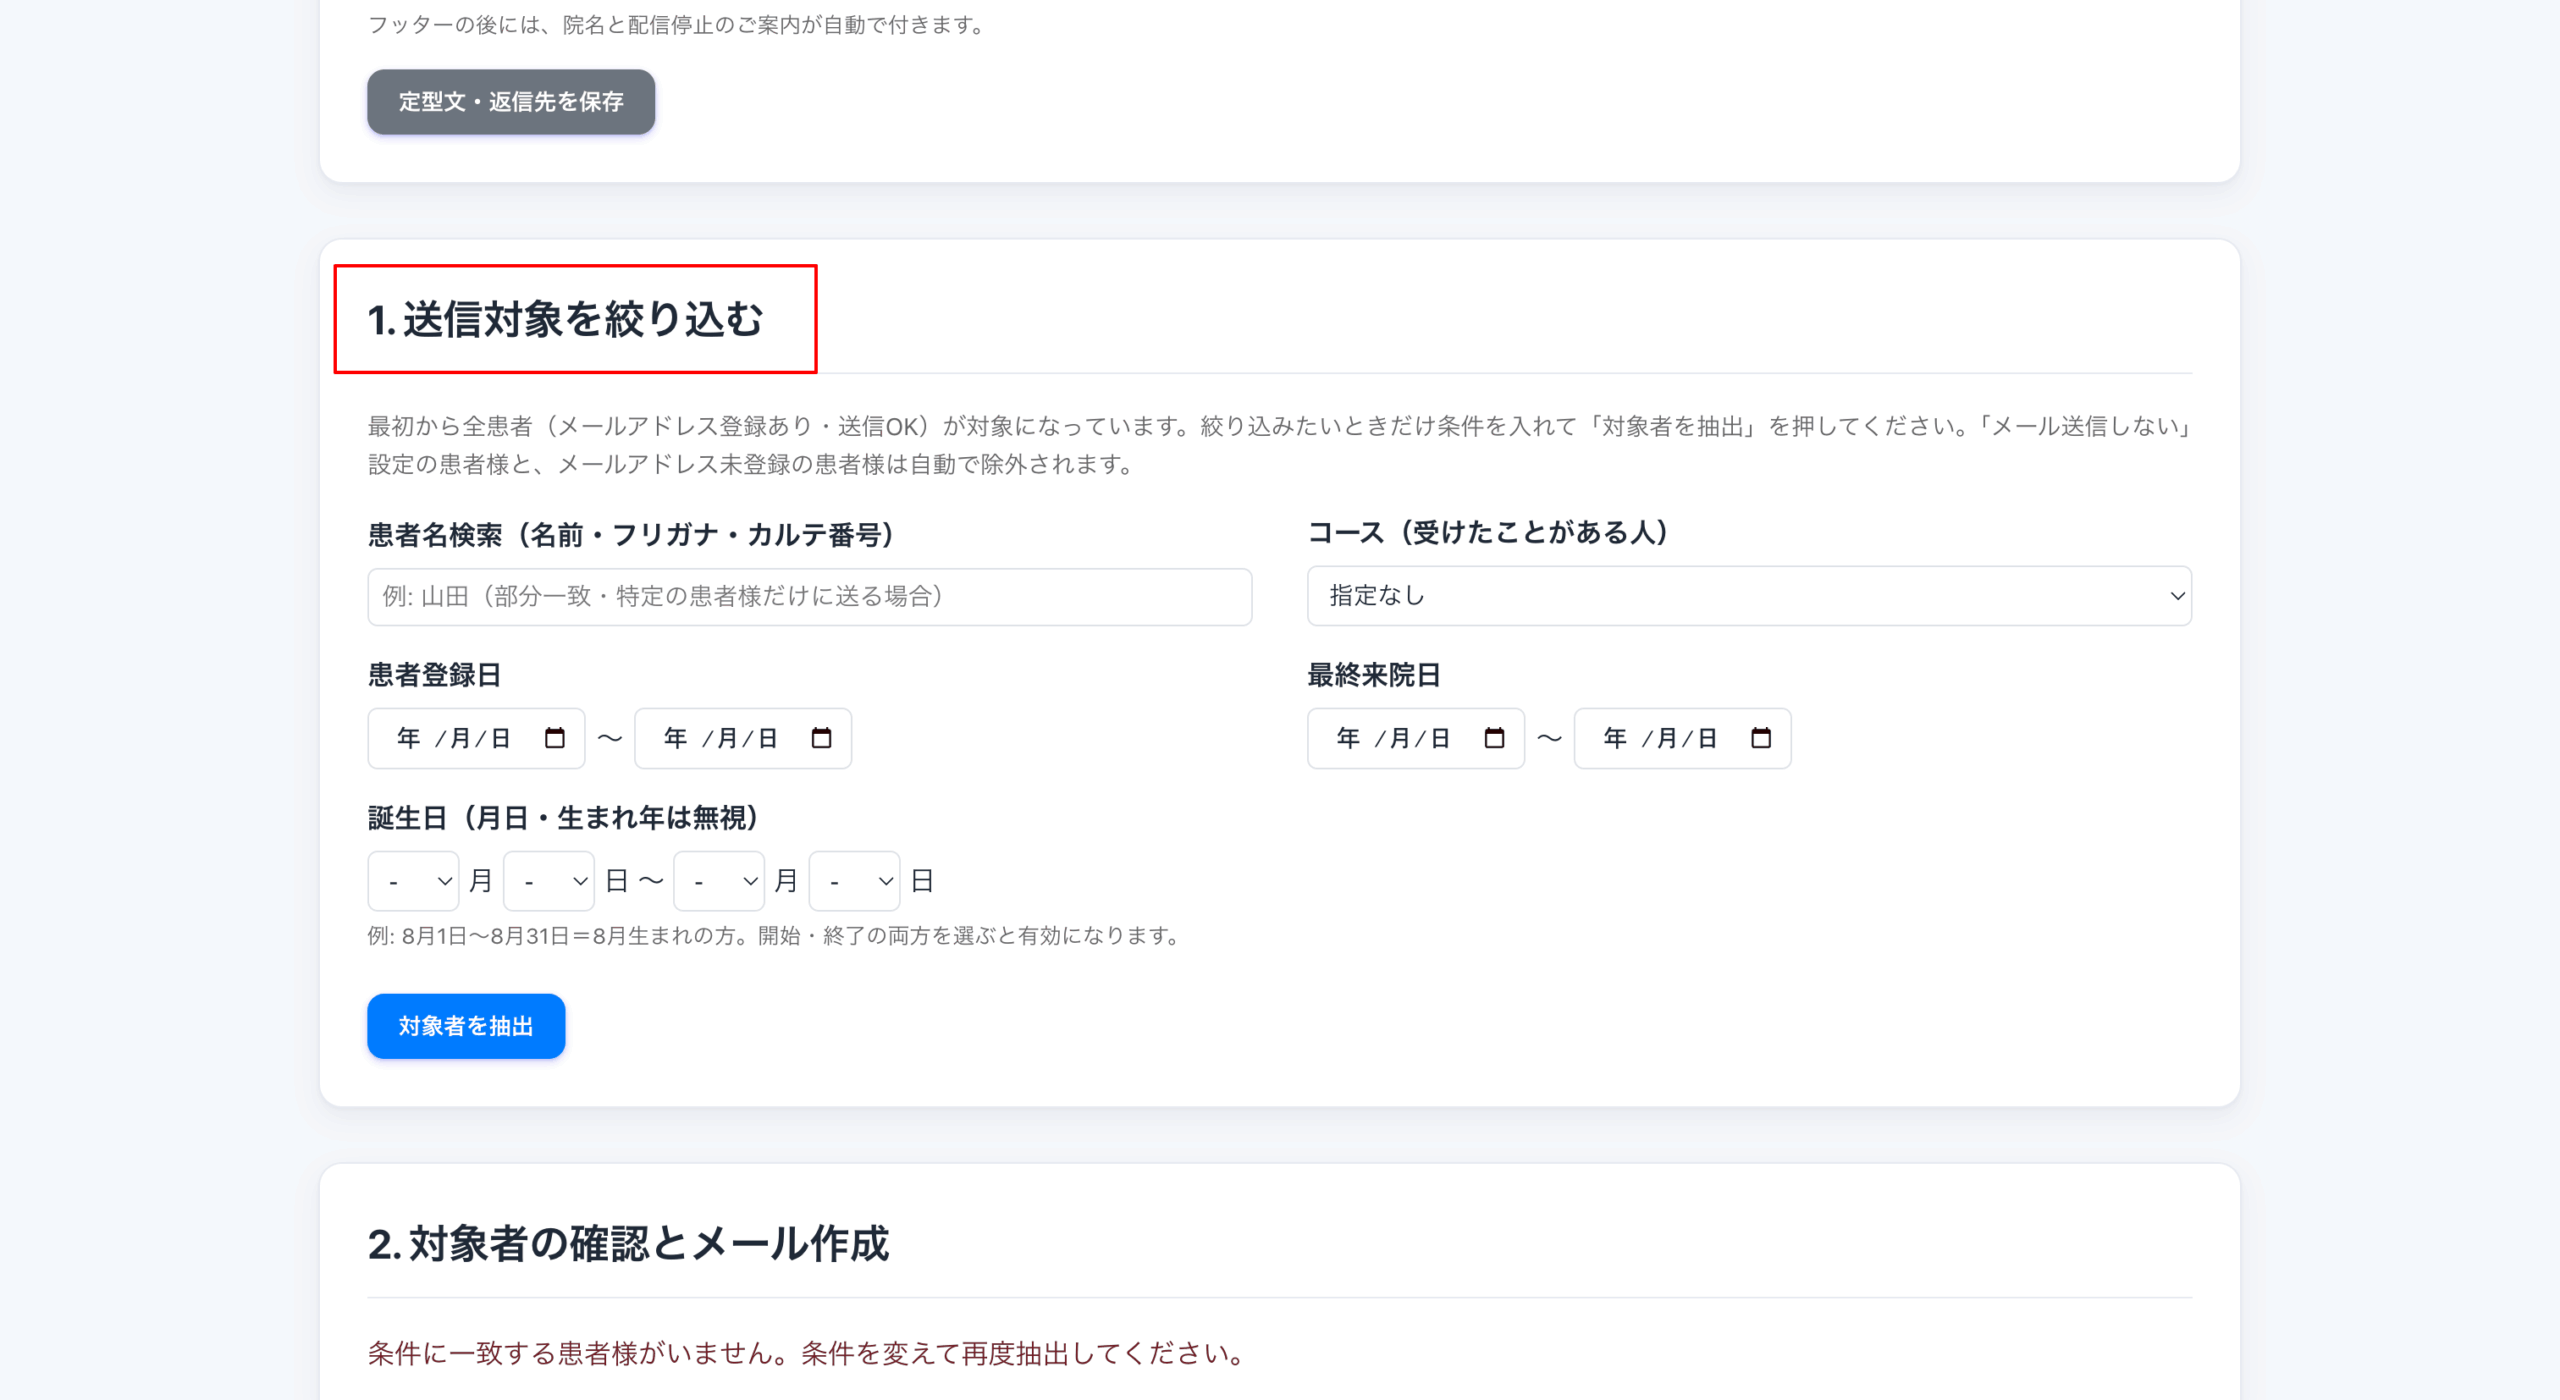Open calendar for last visit start date
Viewport: 2560px width, 1400px height.
pos(1495,738)
